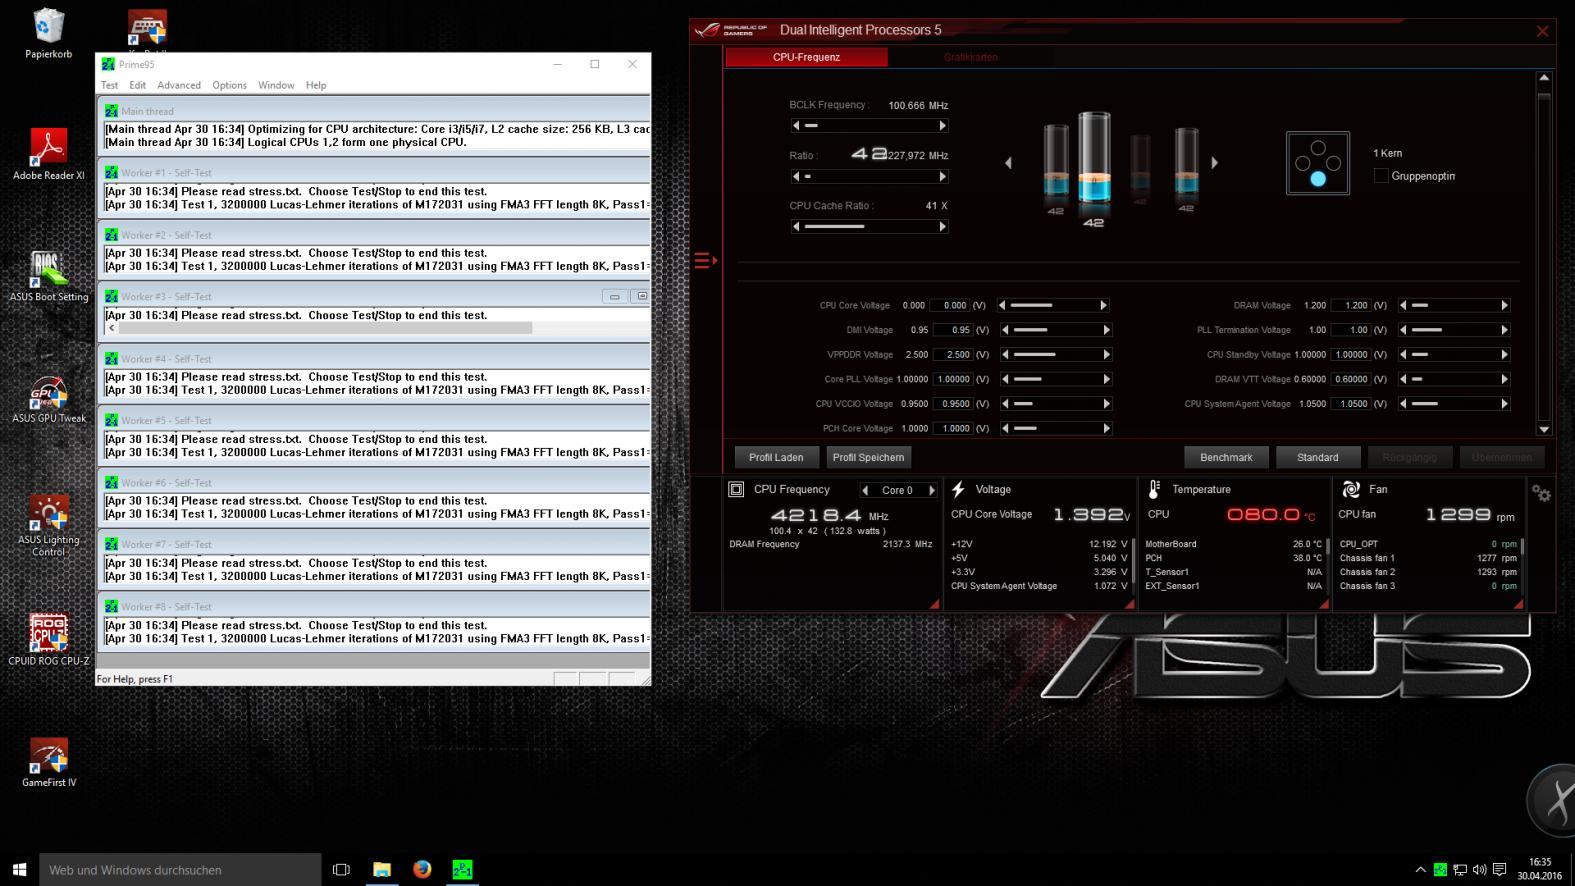Adjust VPPDDR Voltage slider
Image resolution: width=1575 pixels, height=886 pixels.
tap(1058, 354)
